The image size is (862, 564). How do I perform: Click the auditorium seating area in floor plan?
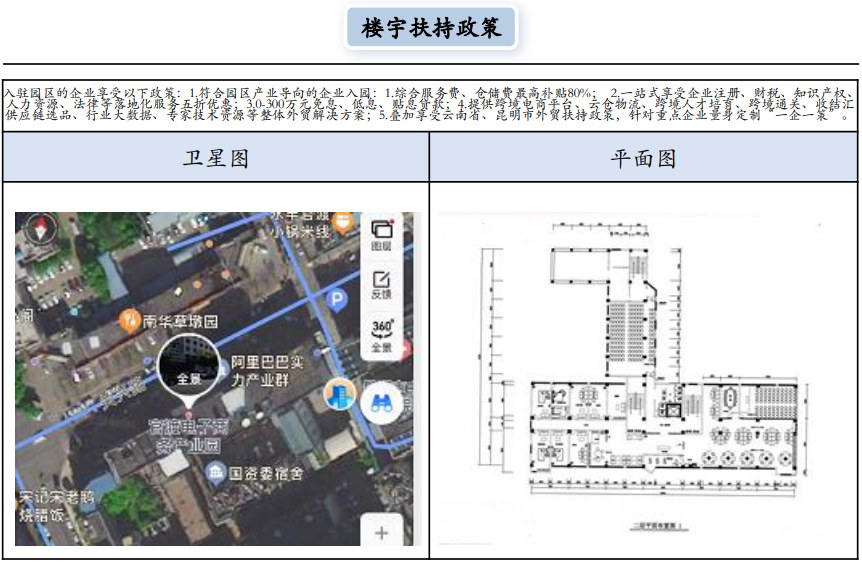(x=632, y=330)
